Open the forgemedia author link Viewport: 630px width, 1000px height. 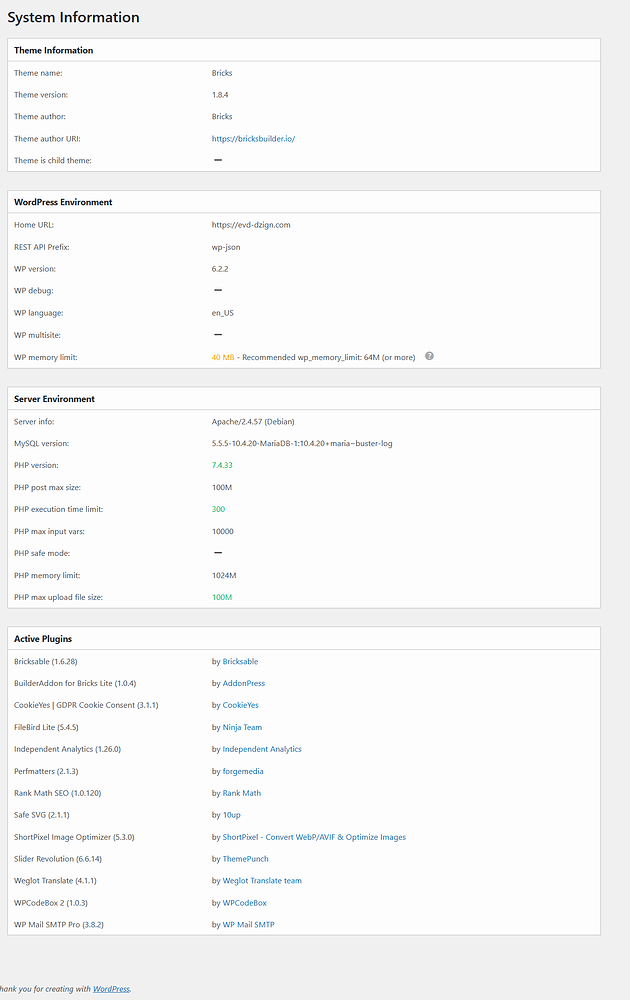243,771
